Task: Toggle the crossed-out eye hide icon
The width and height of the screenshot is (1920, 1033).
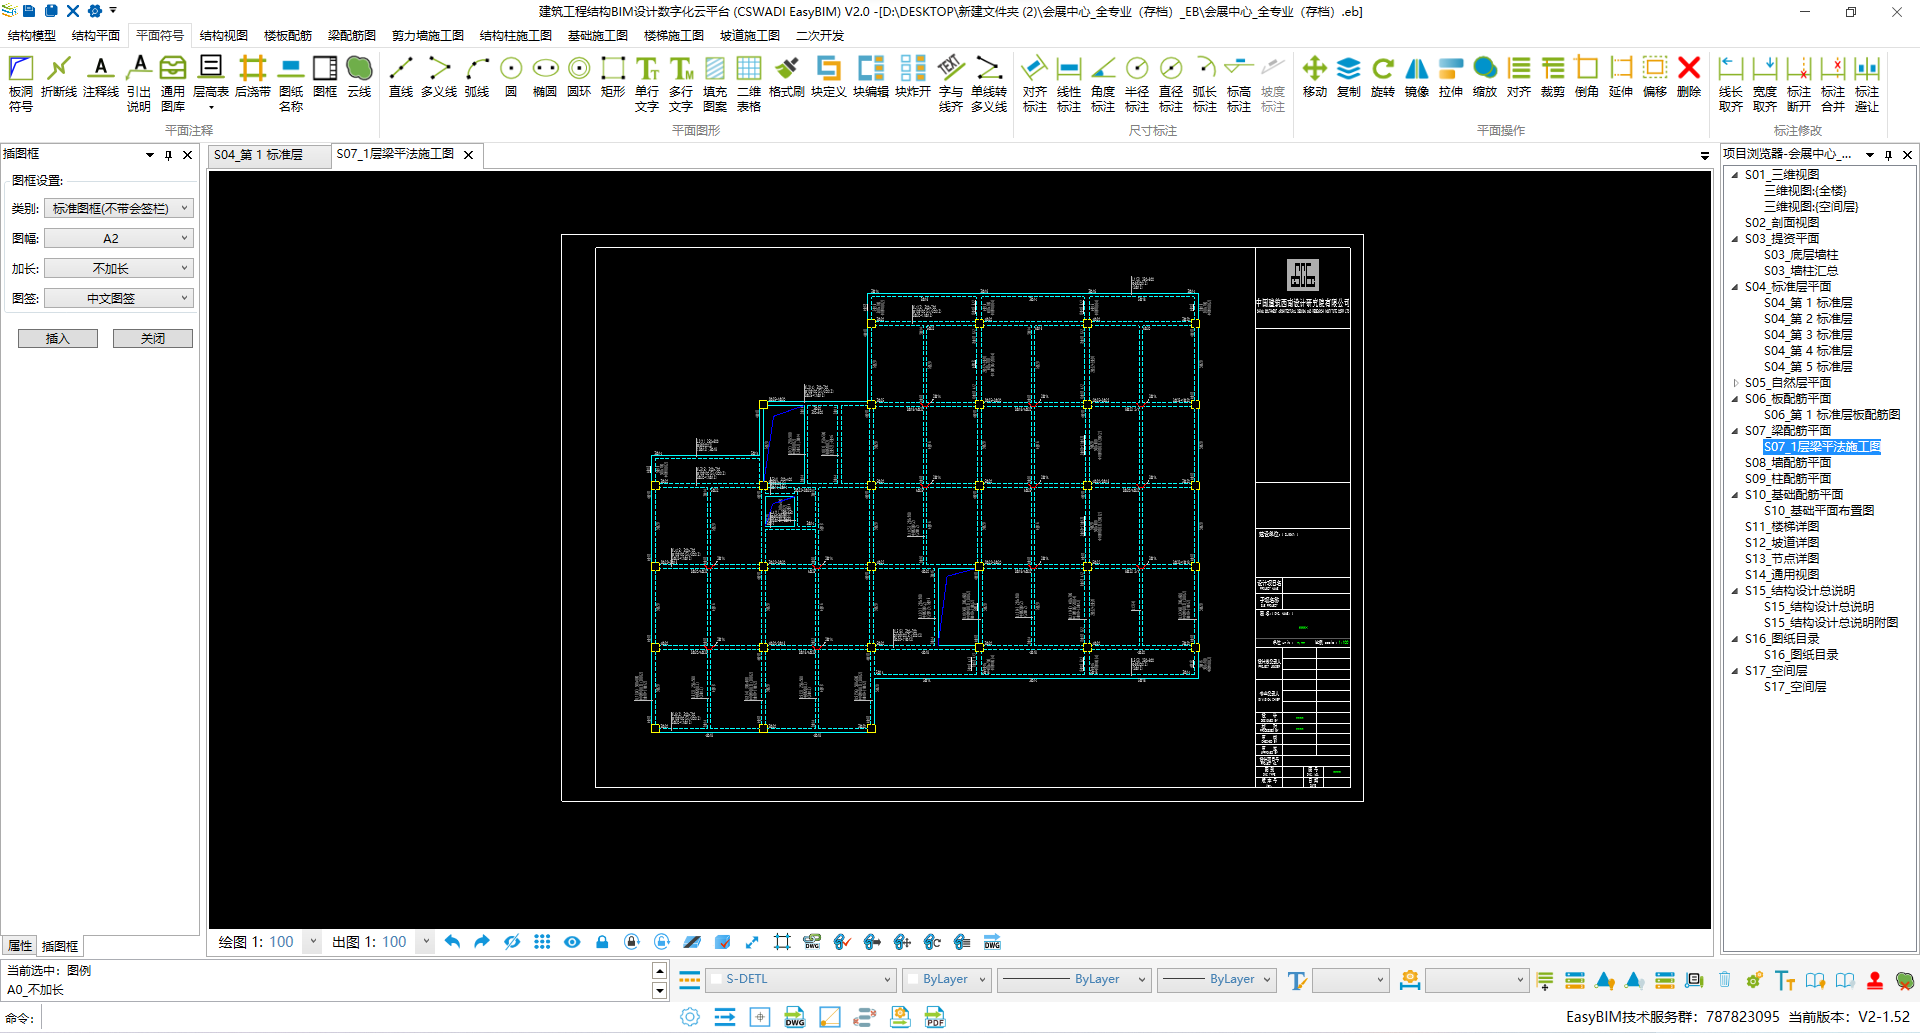Action: tap(512, 942)
